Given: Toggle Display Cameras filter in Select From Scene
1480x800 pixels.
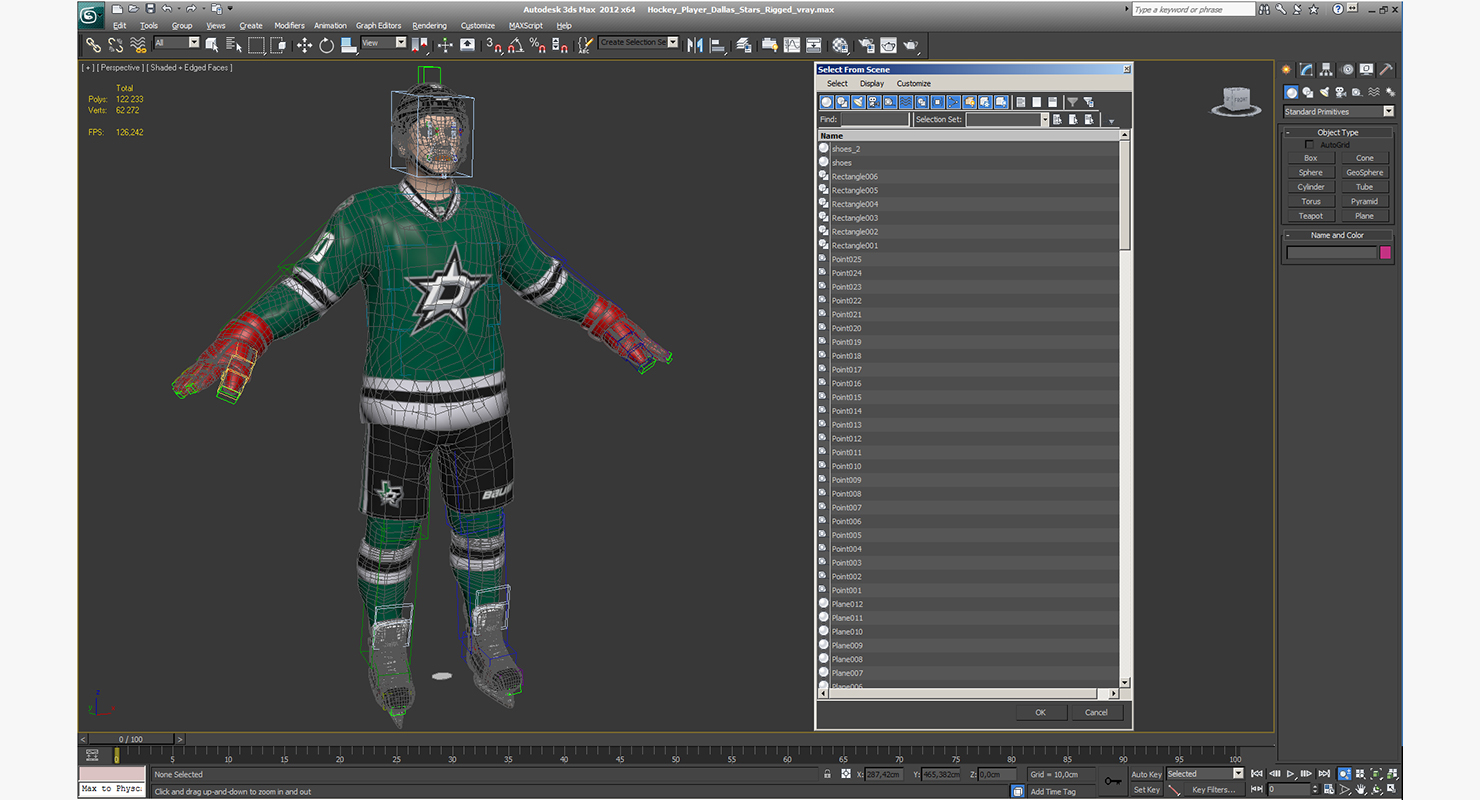Looking at the screenshot, I should tap(874, 102).
